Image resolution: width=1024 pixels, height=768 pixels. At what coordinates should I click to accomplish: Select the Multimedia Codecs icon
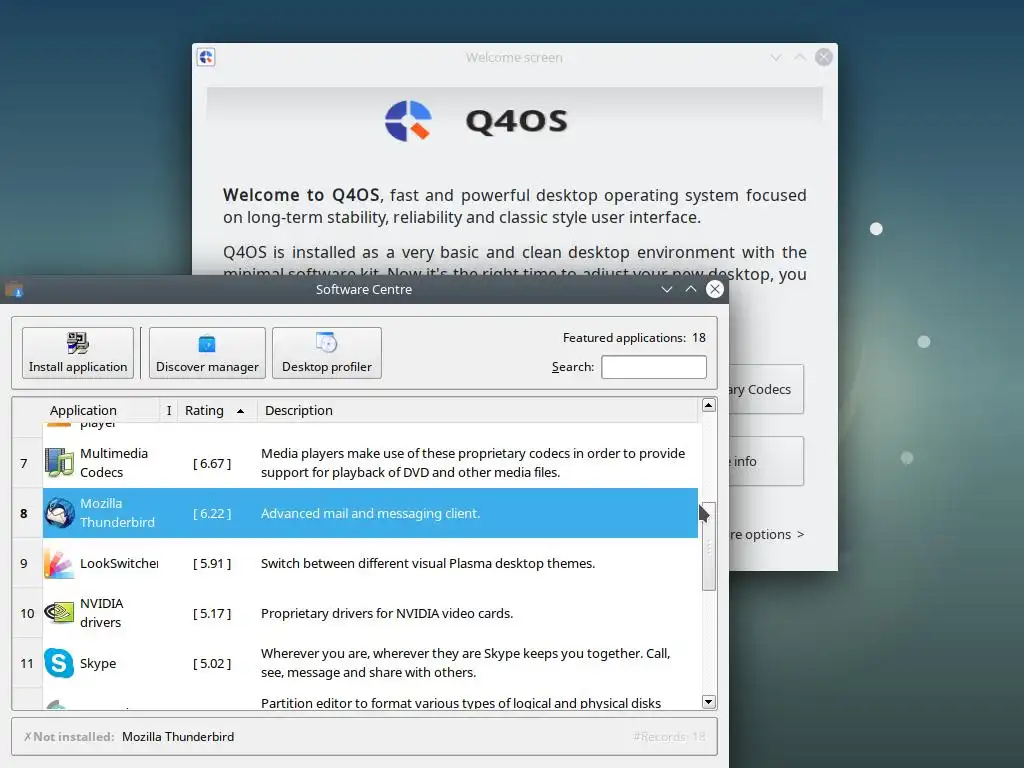[x=59, y=462]
